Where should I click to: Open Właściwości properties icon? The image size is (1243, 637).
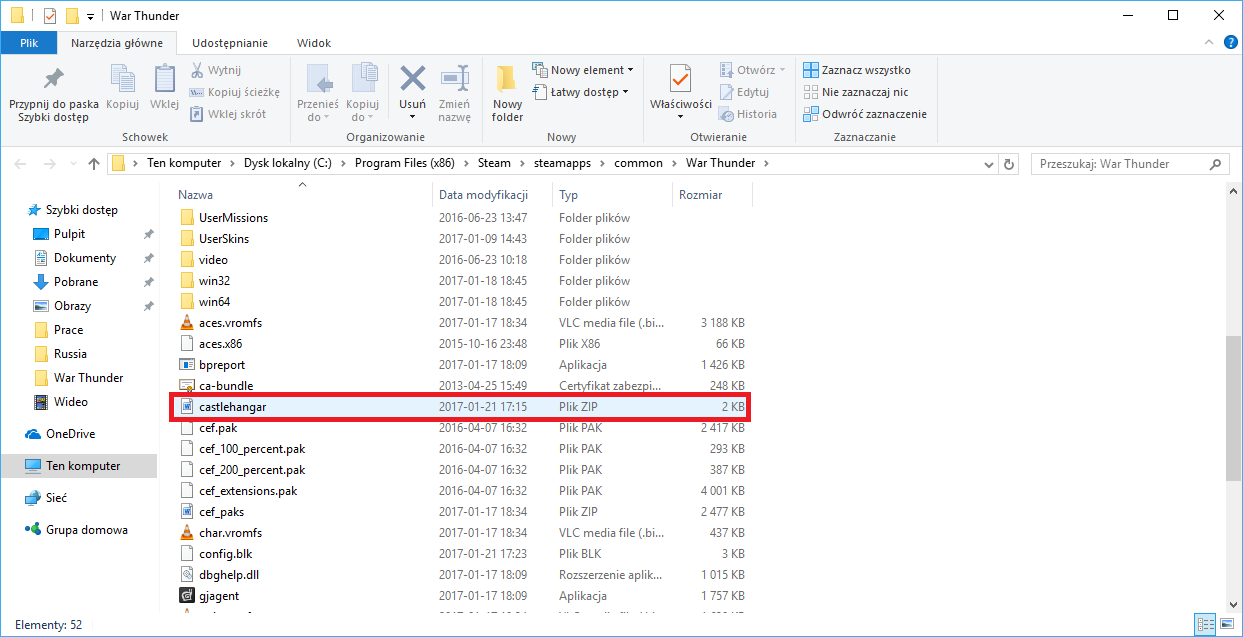(x=680, y=79)
